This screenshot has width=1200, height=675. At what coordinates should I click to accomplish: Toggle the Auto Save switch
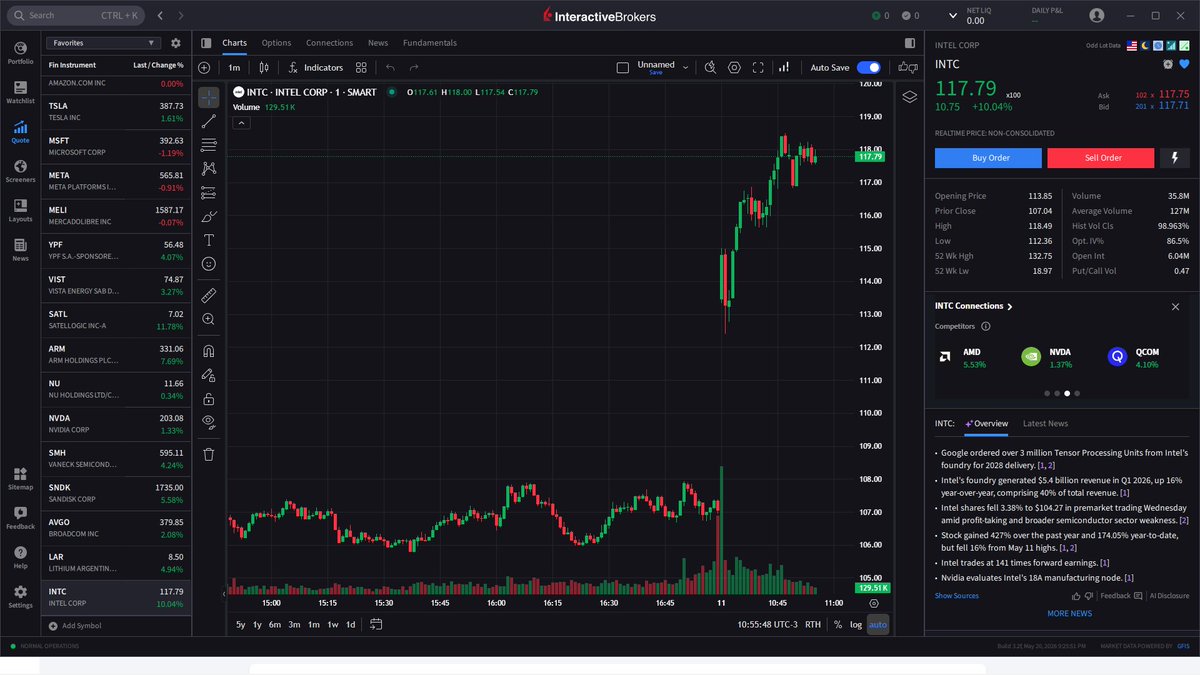(x=869, y=68)
